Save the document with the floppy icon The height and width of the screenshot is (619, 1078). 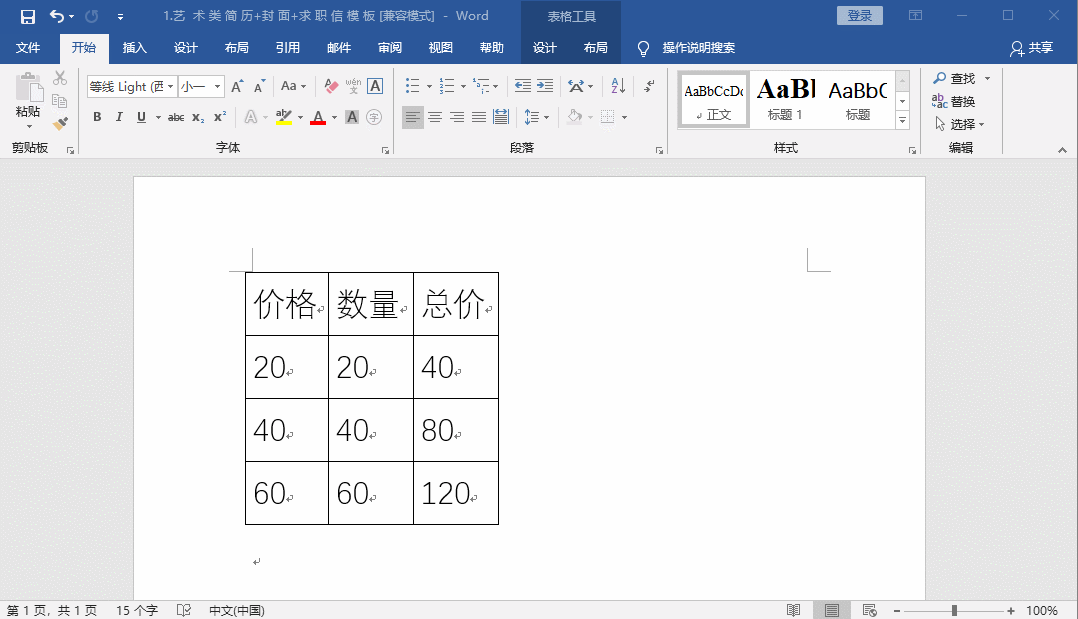pyautogui.click(x=28, y=17)
